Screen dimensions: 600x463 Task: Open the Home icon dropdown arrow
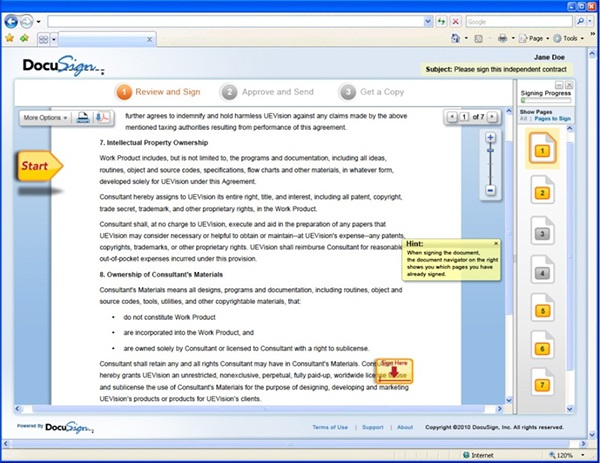click(x=466, y=38)
